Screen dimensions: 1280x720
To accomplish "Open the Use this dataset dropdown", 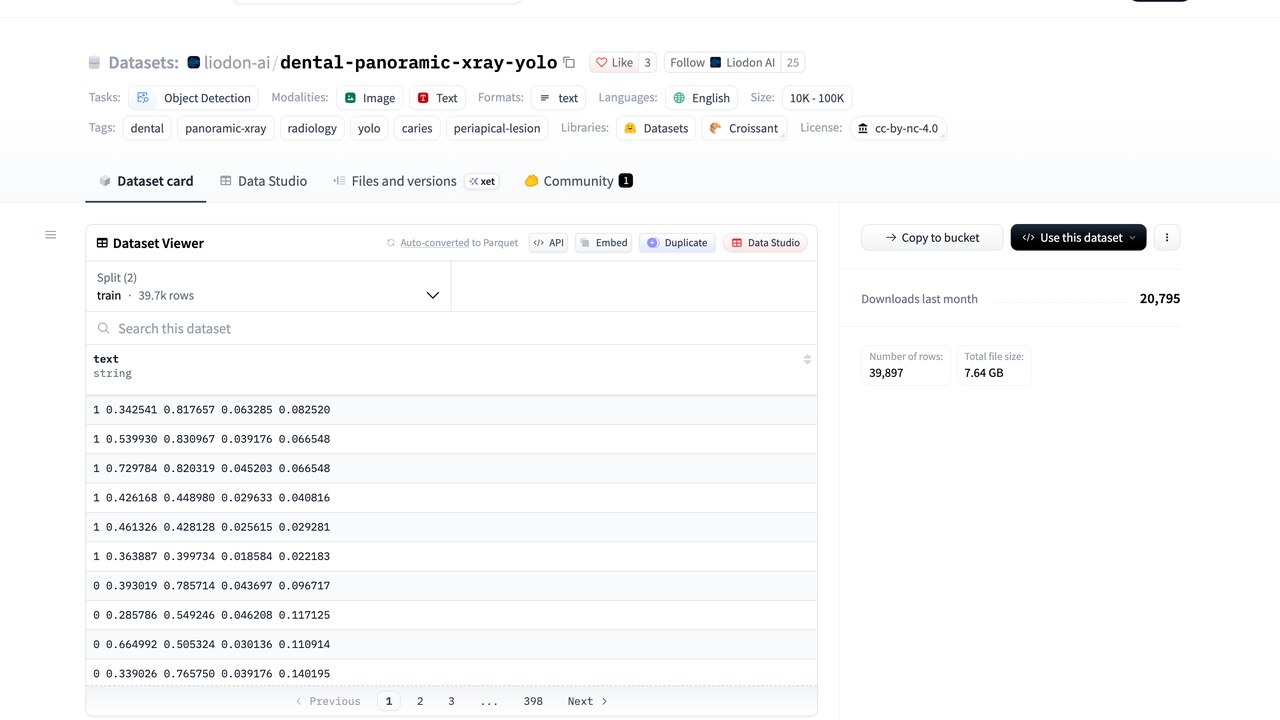I will 1078,238.
